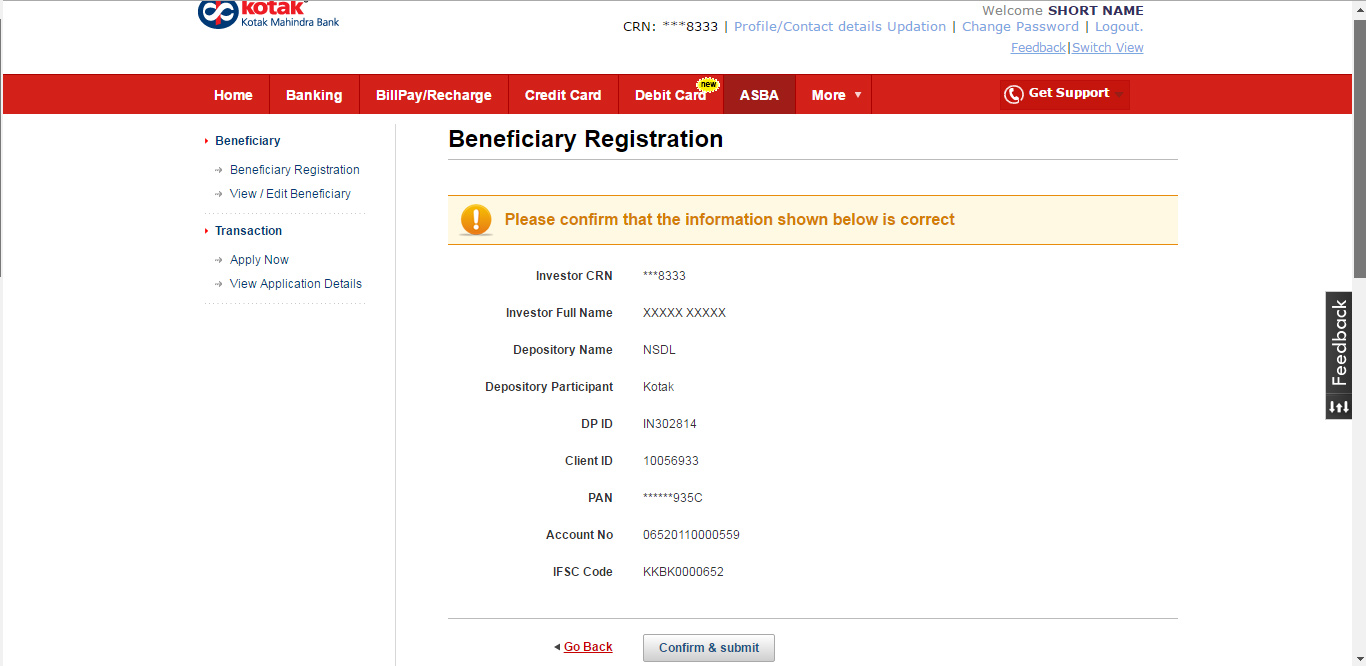The height and width of the screenshot is (666, 1366).
Task: Click the Go Back link
Action: pyautogui.click(x=587, y=647)
